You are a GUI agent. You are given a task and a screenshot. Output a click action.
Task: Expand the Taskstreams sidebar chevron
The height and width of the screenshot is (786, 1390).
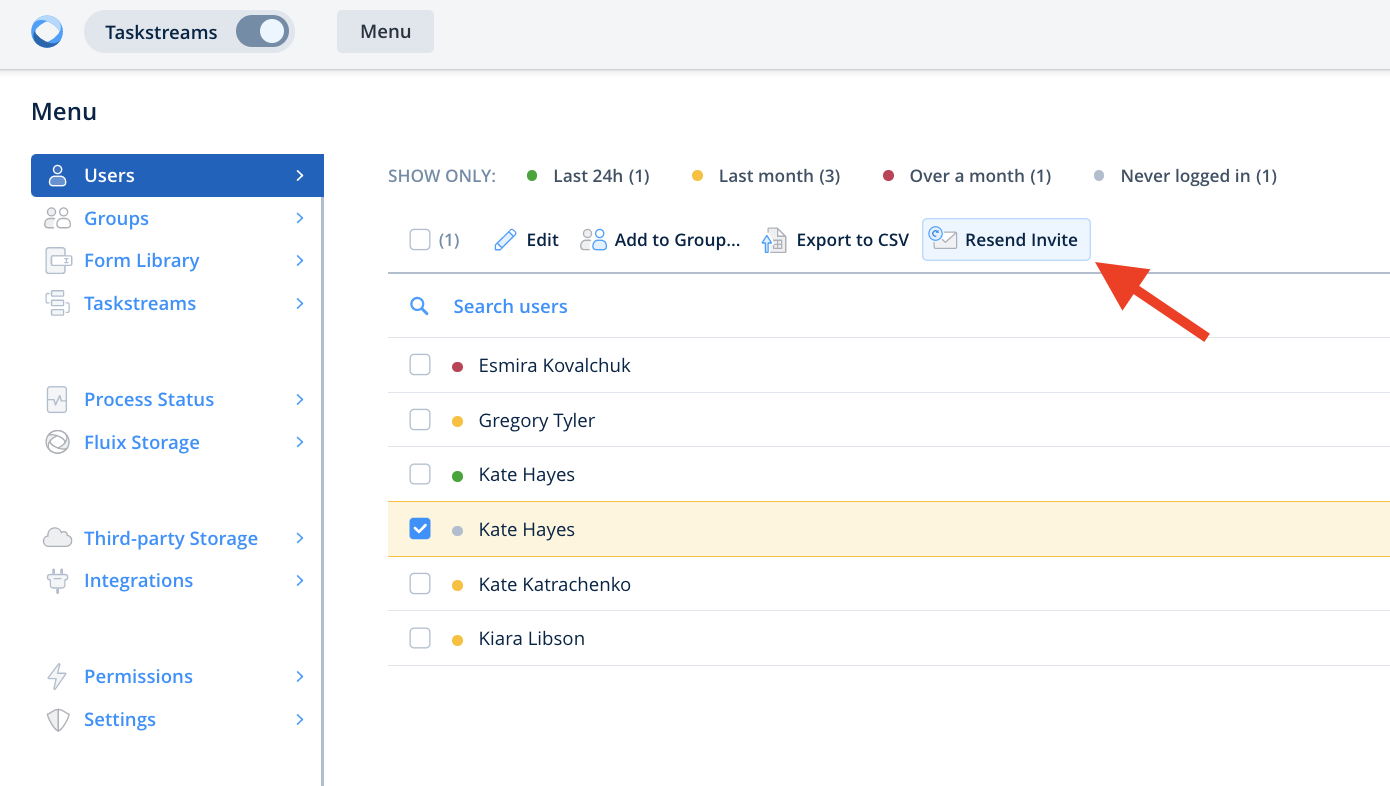(x=299, y=304)
